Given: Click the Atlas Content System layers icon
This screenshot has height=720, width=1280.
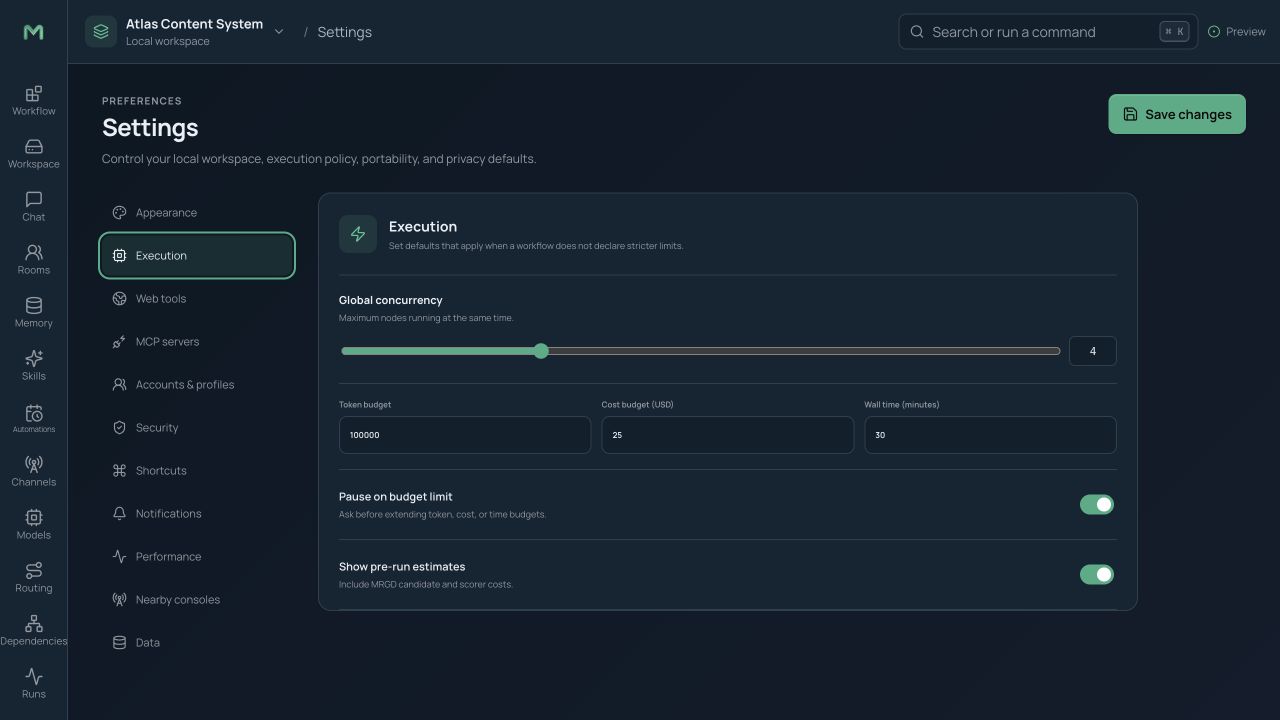Looking at the screenshot, I should click(x=101, y=32).
